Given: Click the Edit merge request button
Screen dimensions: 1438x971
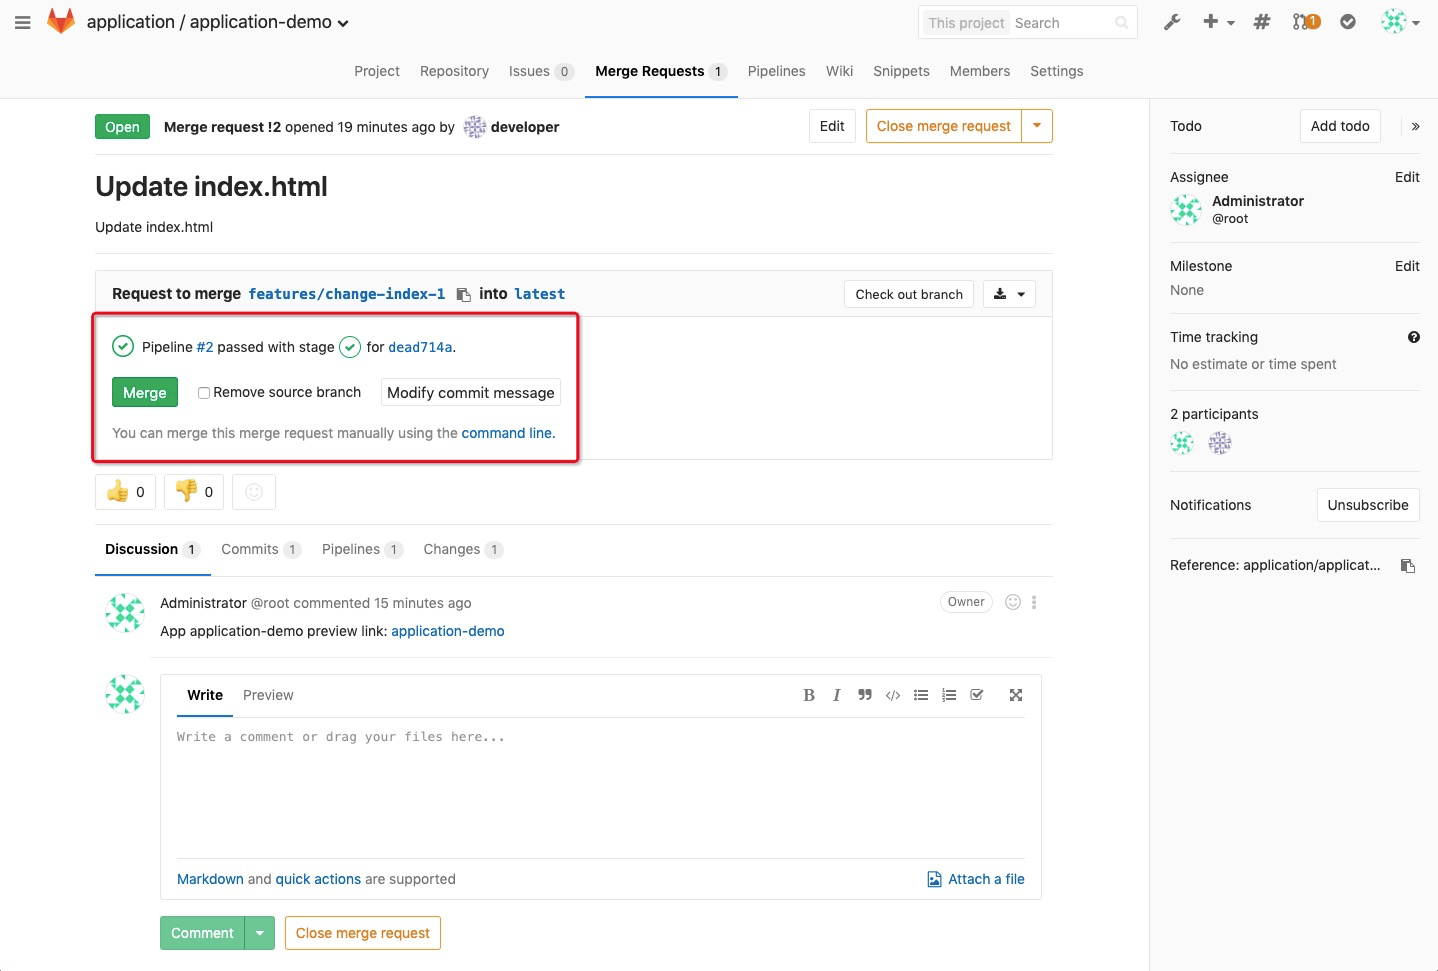Looking at the screenshot, I should pyautogui.click(x=832, y=126).
